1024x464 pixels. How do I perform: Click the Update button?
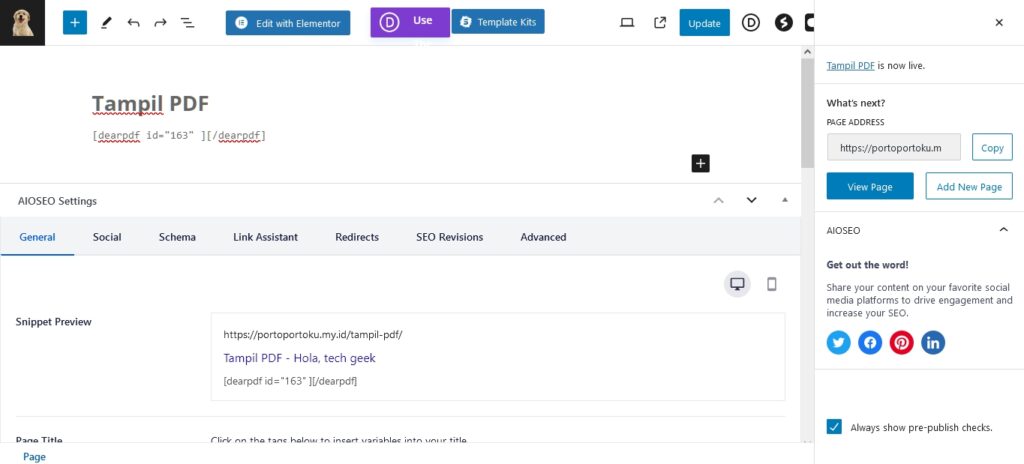(x=705, y=23)
